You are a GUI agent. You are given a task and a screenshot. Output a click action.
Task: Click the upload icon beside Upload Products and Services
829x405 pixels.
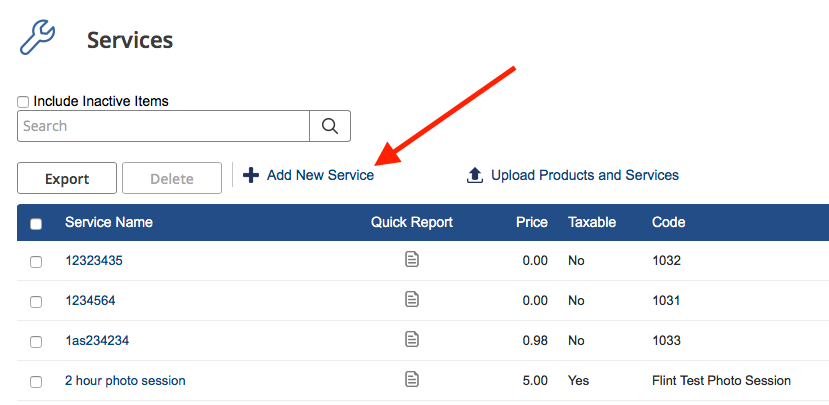(x=475, y=176)
